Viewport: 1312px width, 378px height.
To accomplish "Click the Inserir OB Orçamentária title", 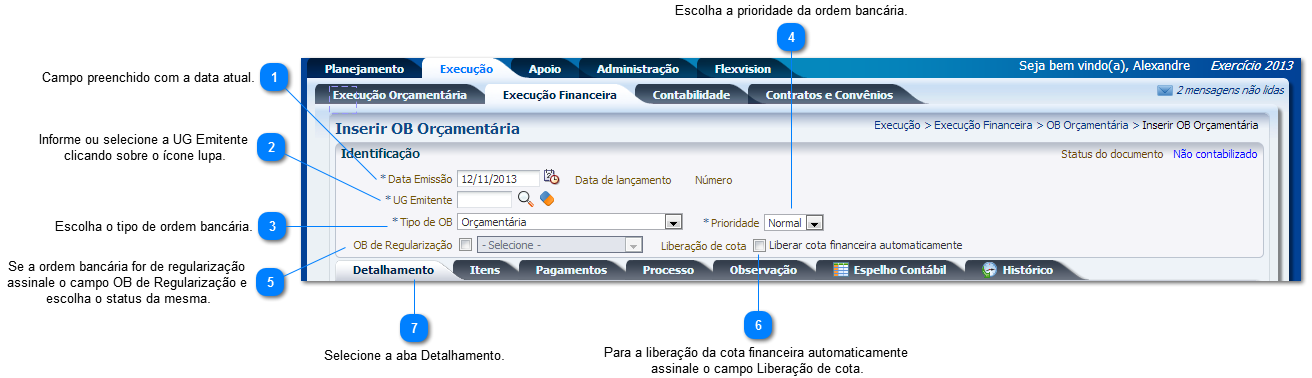I will coord(427,129).
